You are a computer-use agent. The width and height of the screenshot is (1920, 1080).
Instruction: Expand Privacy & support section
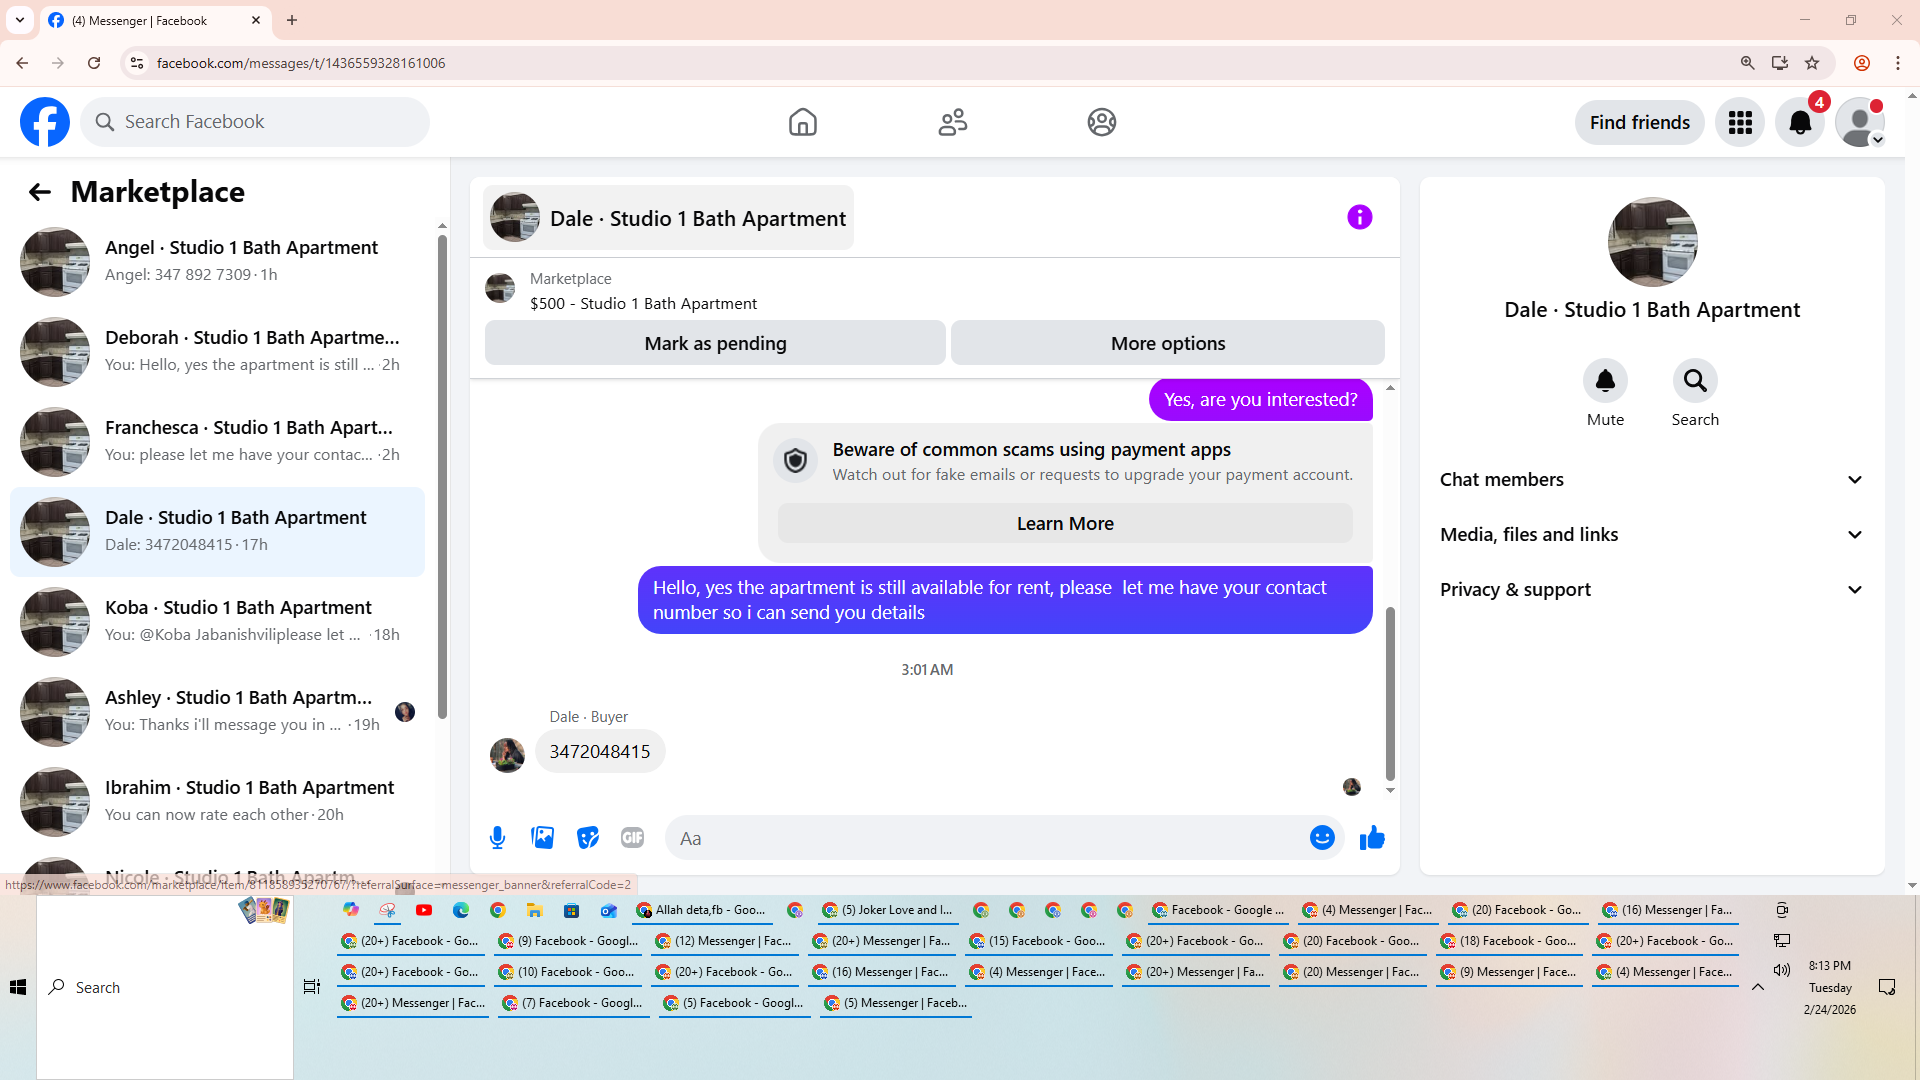[1652, 590]
